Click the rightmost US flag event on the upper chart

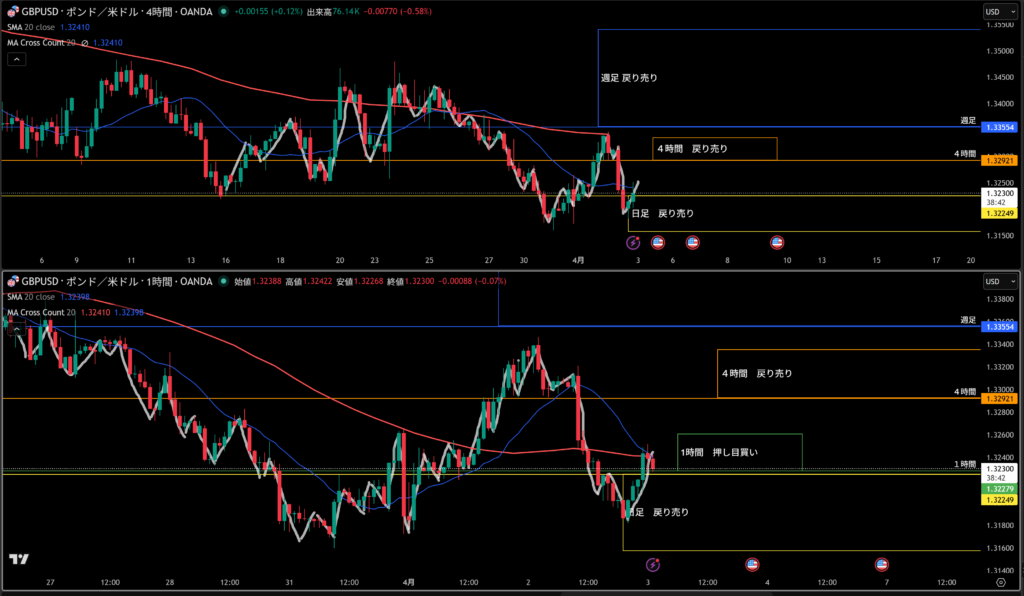click(x=777, y=242)
